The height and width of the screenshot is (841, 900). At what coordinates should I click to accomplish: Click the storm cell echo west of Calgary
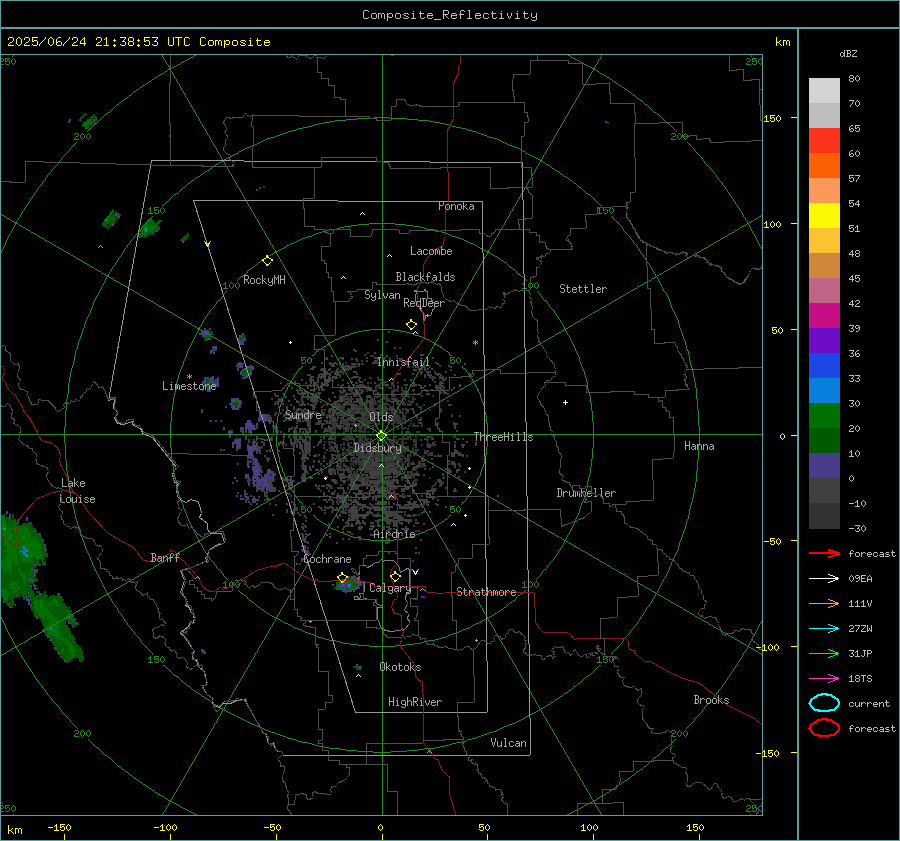pyautogui.click(x=348, y=585)
